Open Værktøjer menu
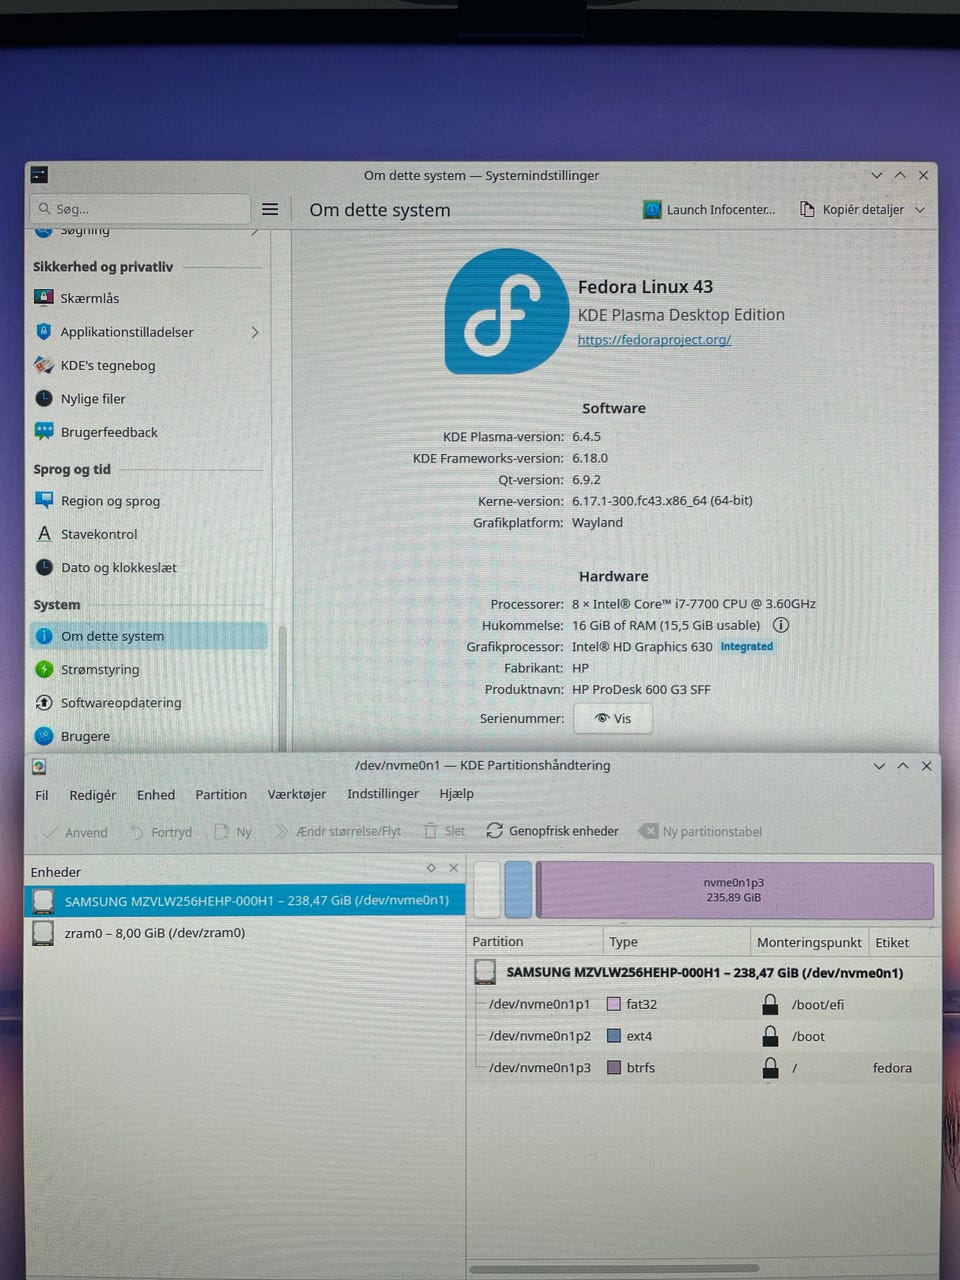Image resolution: width=960 pixels, height=1280 pixels. point(297,794)
